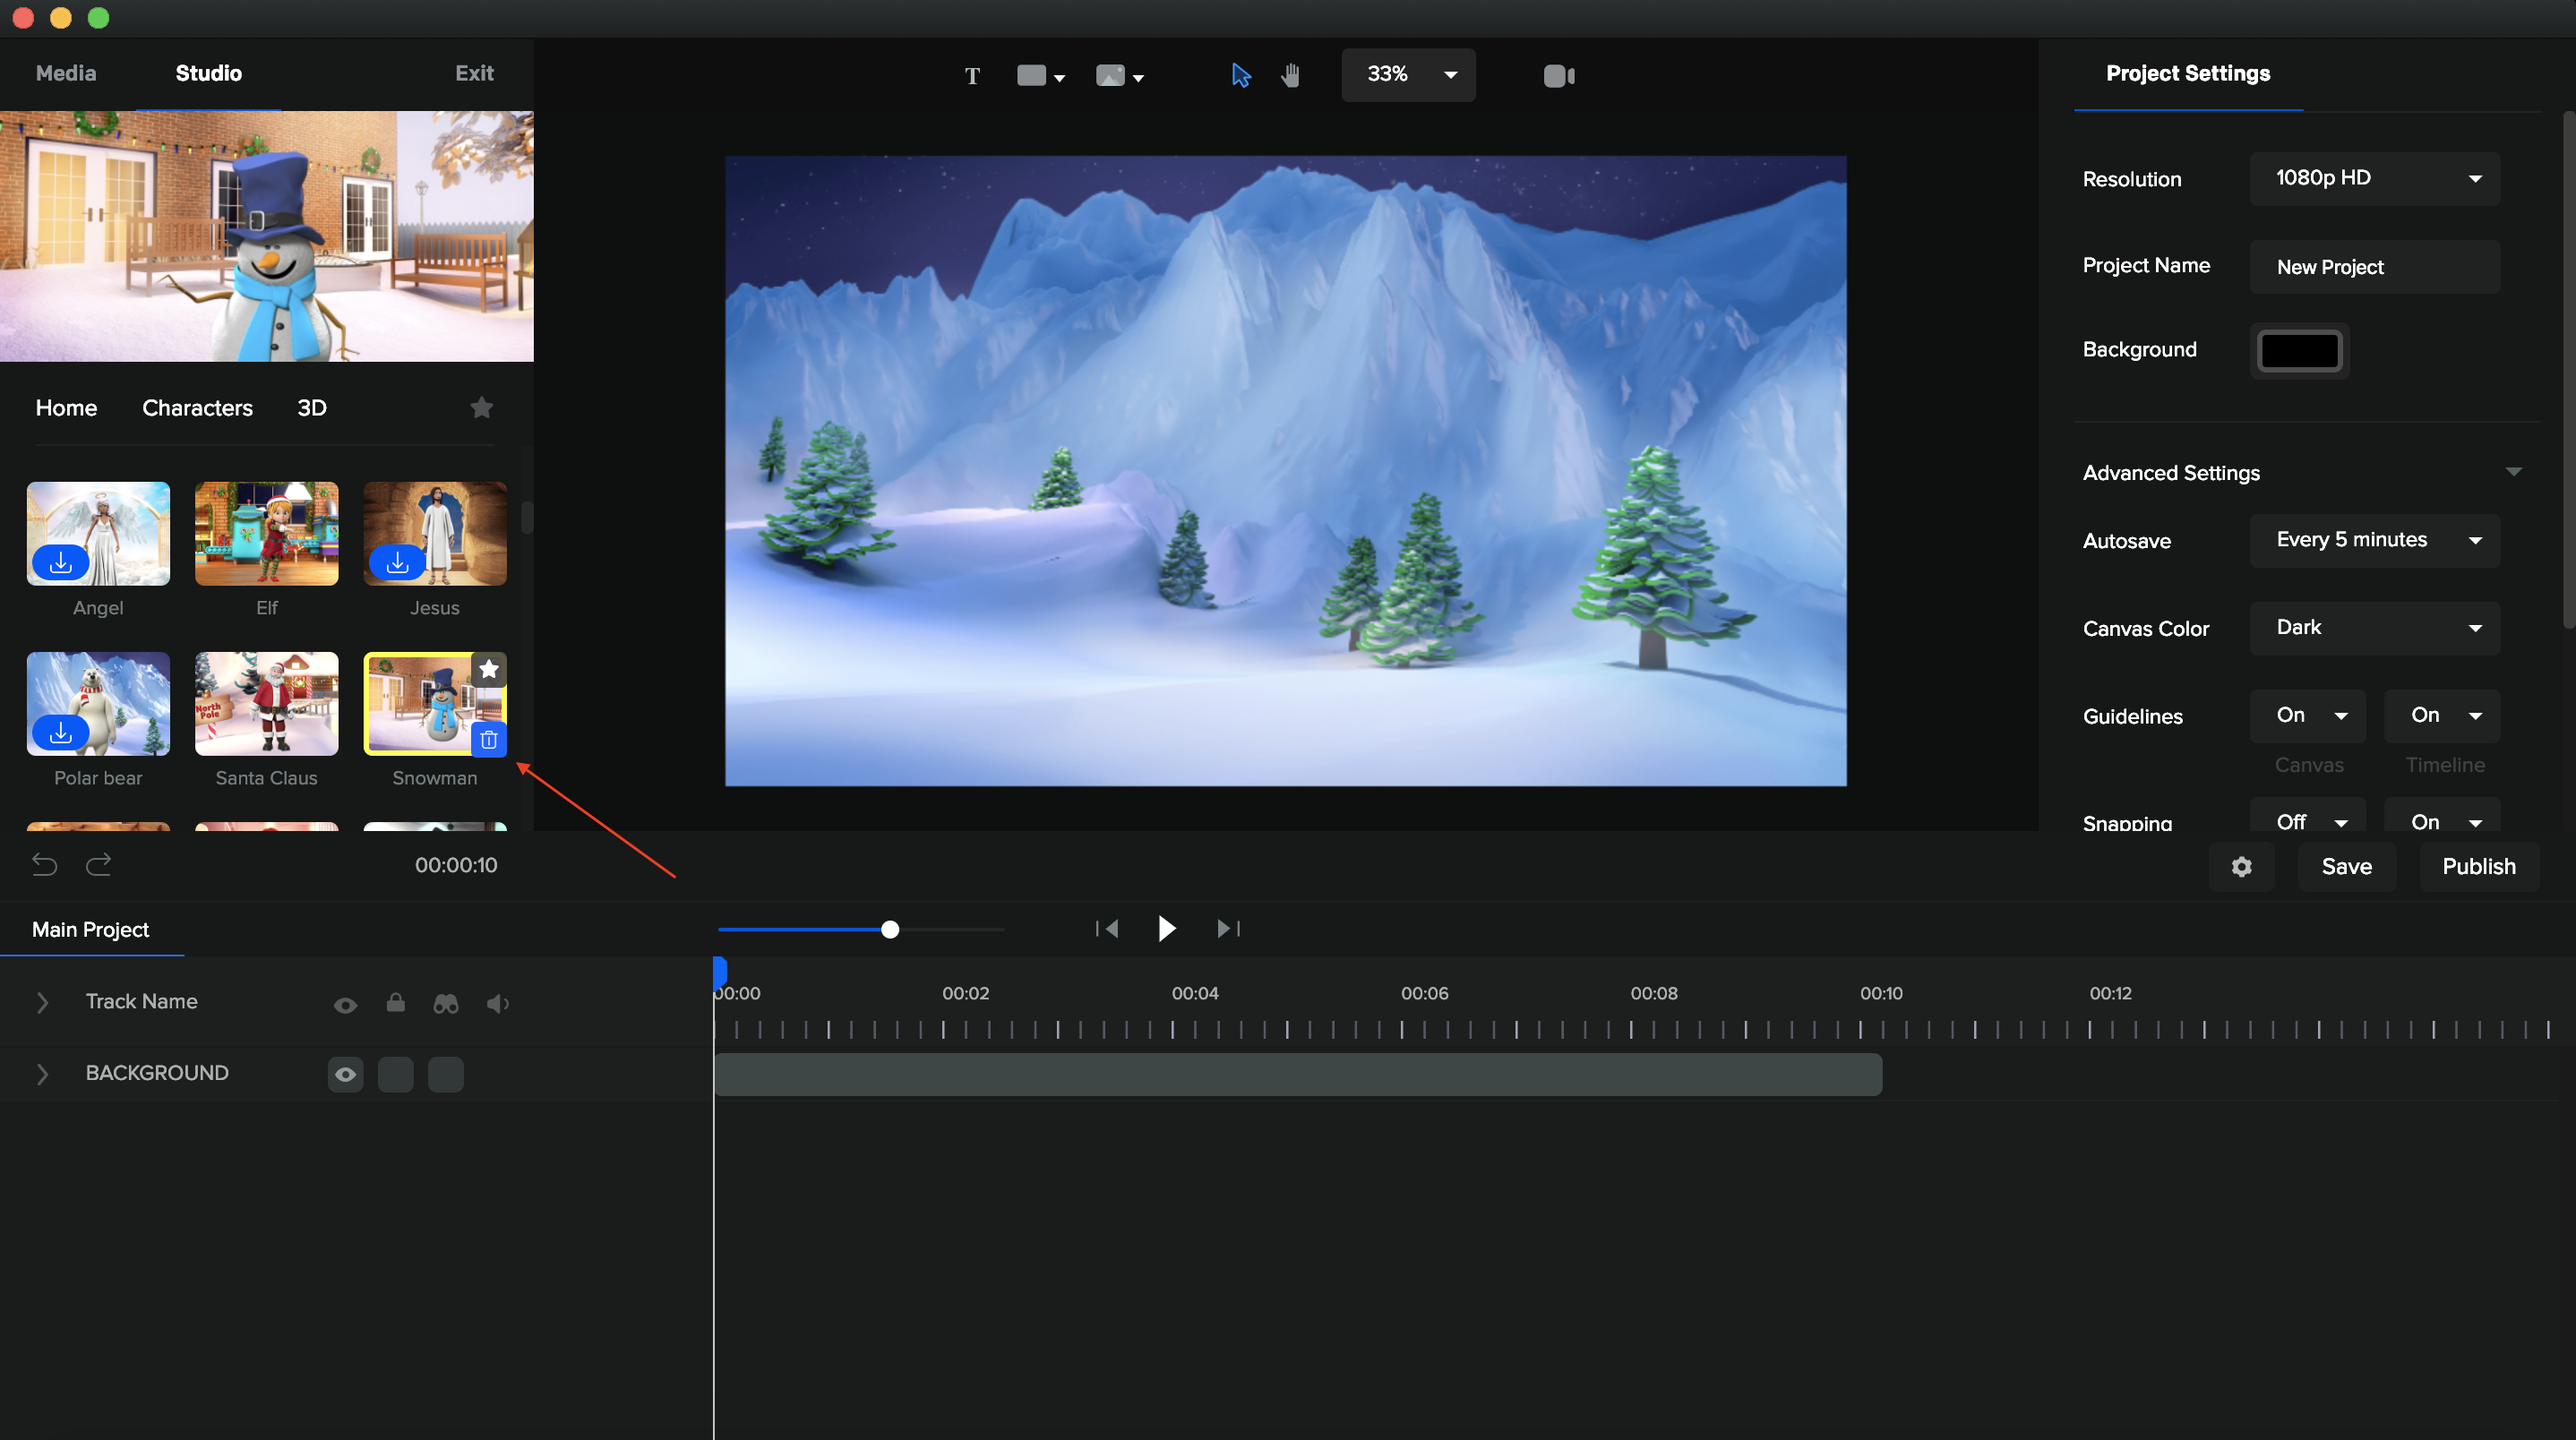
Task: Click the Exit button
Action: [474, 73]
